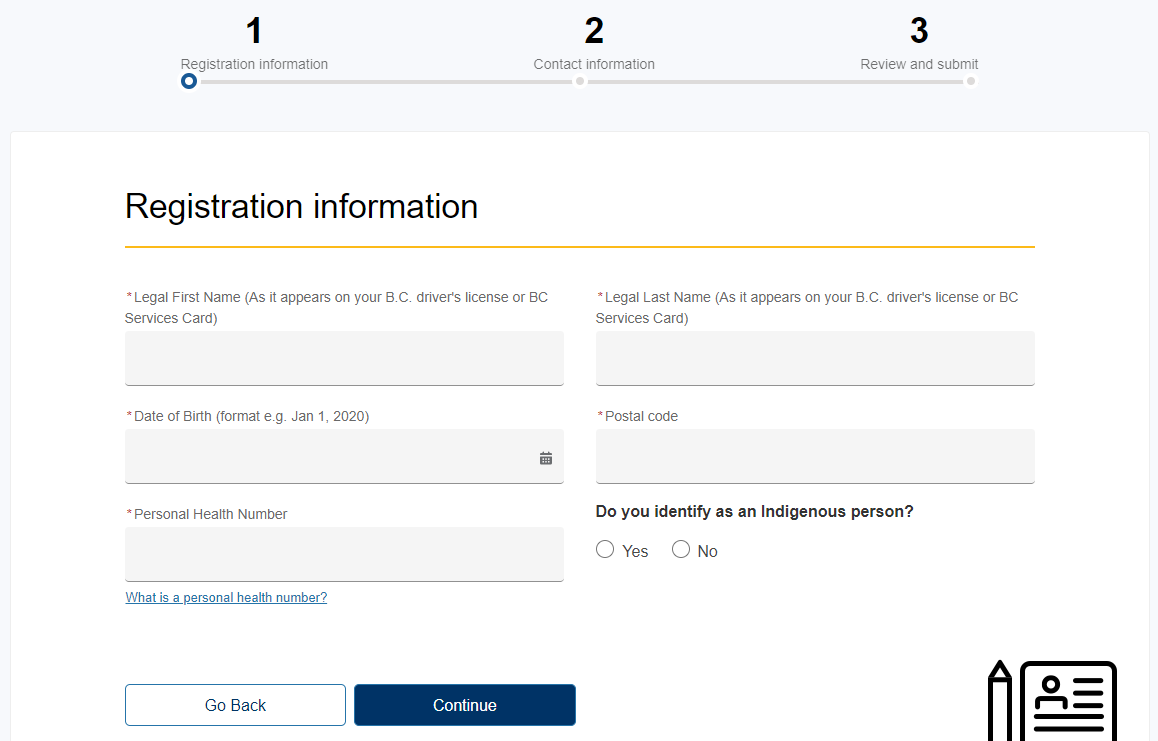Click the Legal First Name field
Image resolution: width=1158 pixels, height=741 pixels.
coord(344,358)
